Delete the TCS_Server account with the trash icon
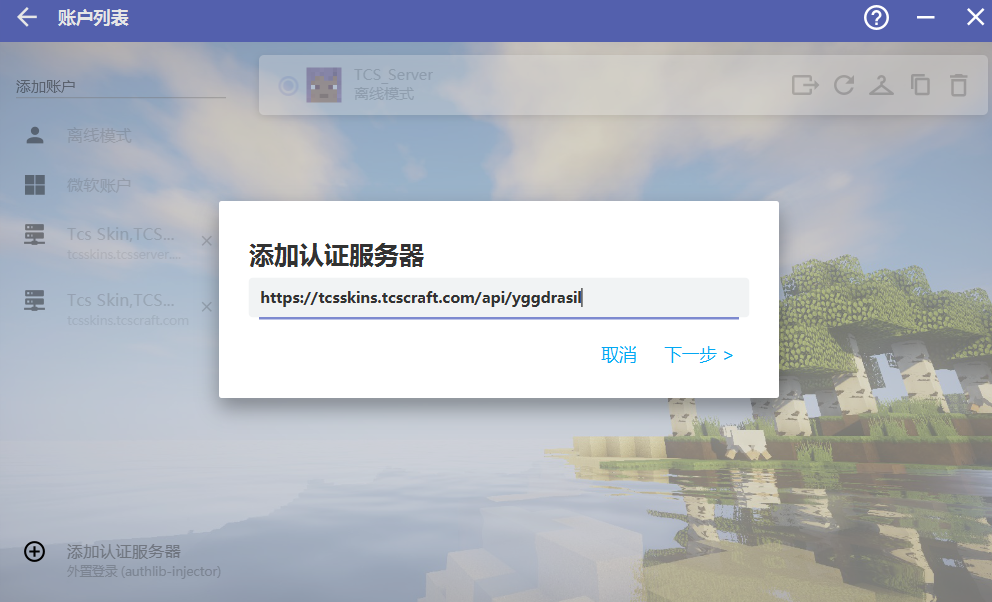The height and width of the screenshot is (602, 992). [x=958, y=85]
